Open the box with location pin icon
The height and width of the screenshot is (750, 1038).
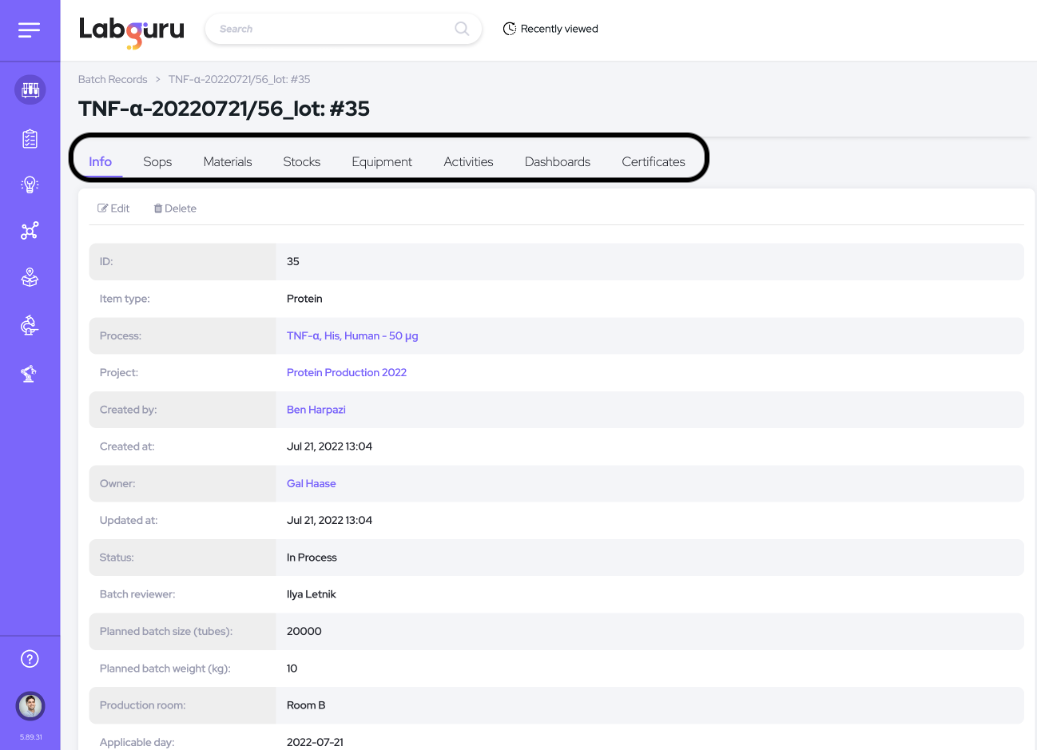point(30,278)
